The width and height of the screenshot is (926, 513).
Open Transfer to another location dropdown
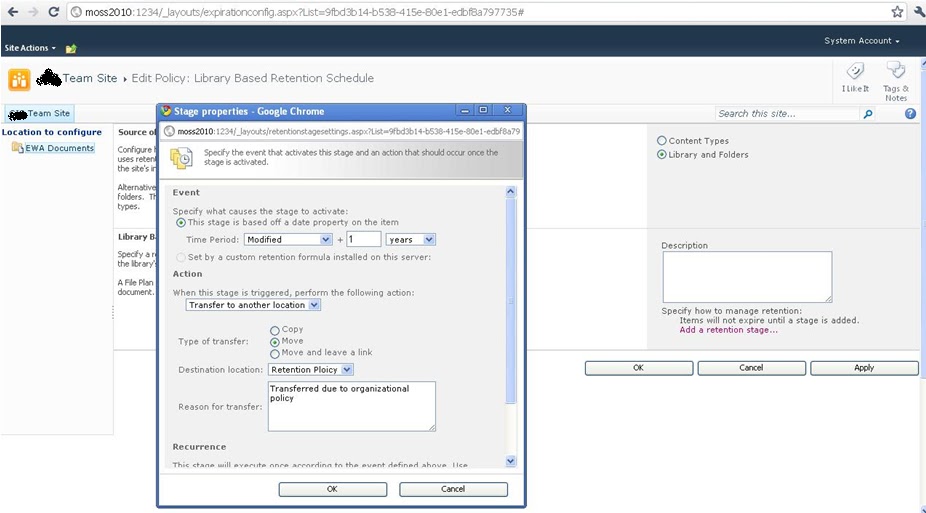tap(253, 305)
